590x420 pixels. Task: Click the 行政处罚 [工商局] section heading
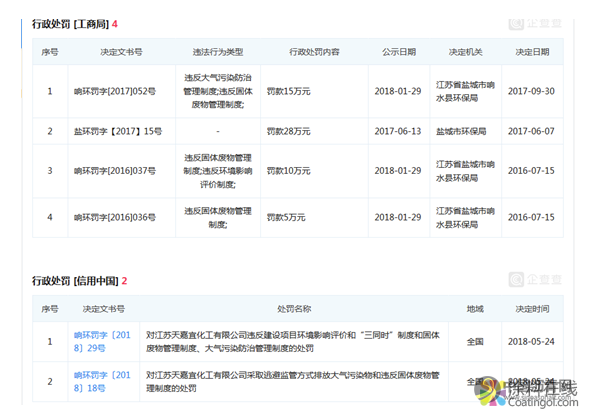pyautogui.click(x=75, y=24)
